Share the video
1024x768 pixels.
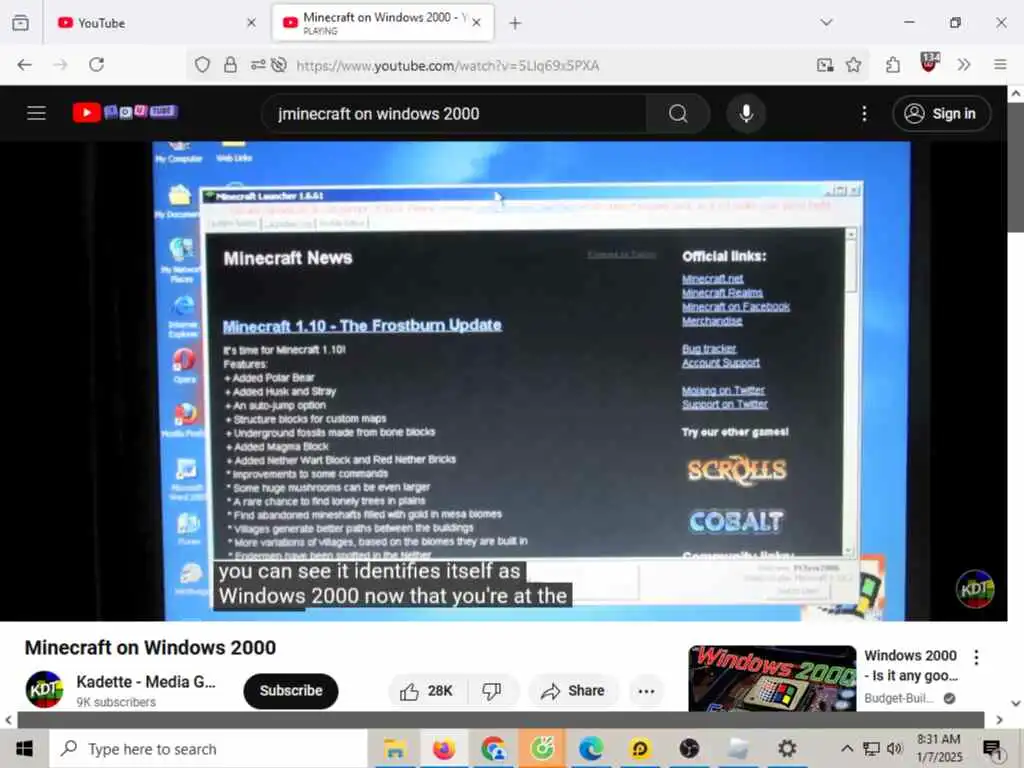point(573,691)
